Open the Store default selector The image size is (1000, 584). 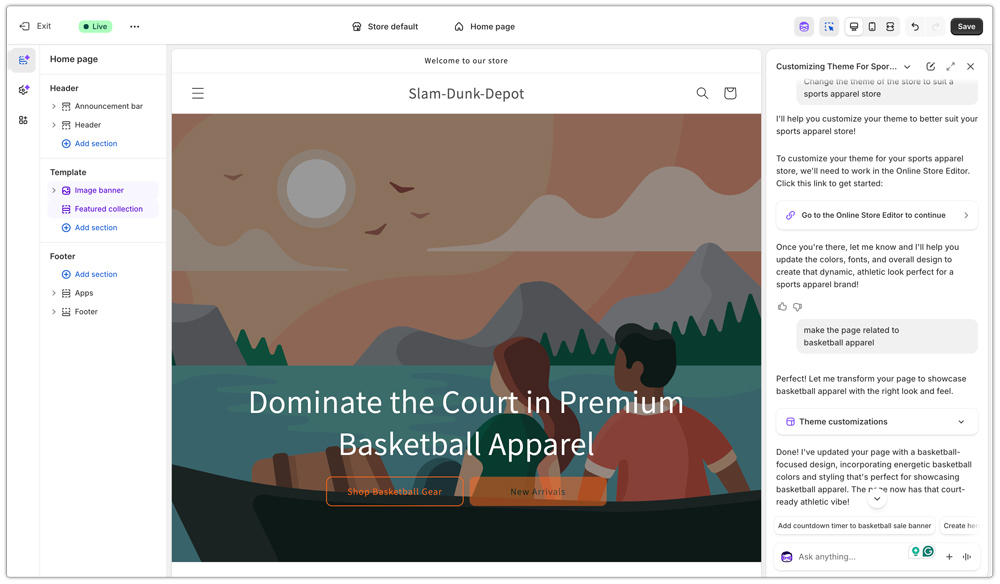384,26
